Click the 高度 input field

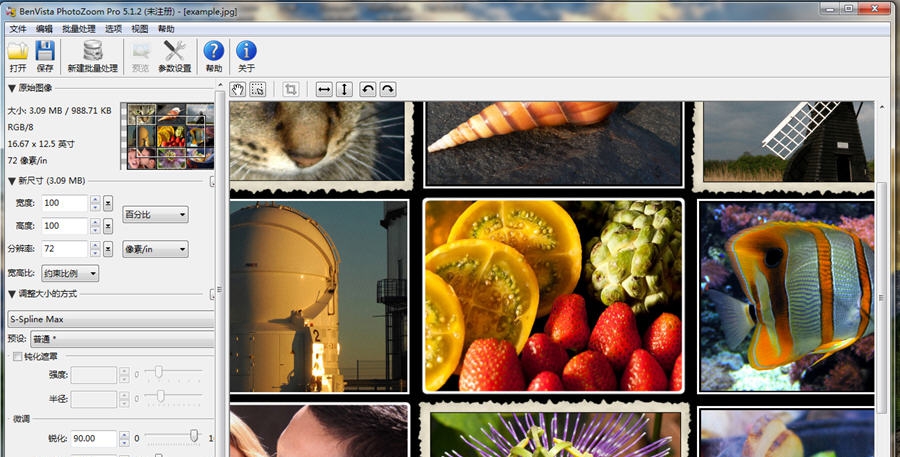64,226
